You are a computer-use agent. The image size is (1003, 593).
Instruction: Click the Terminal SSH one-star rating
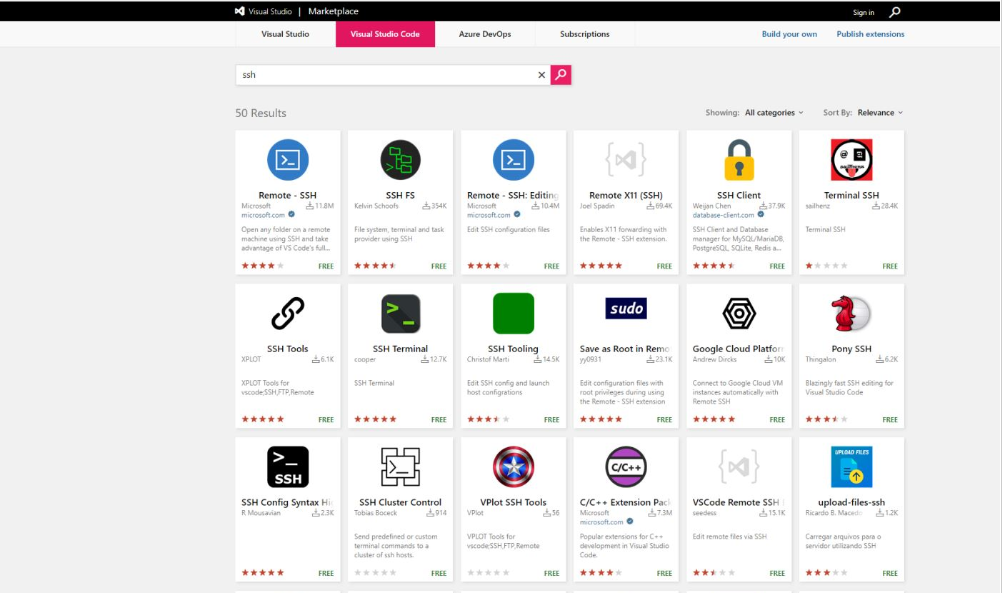(x=826, y=265)
